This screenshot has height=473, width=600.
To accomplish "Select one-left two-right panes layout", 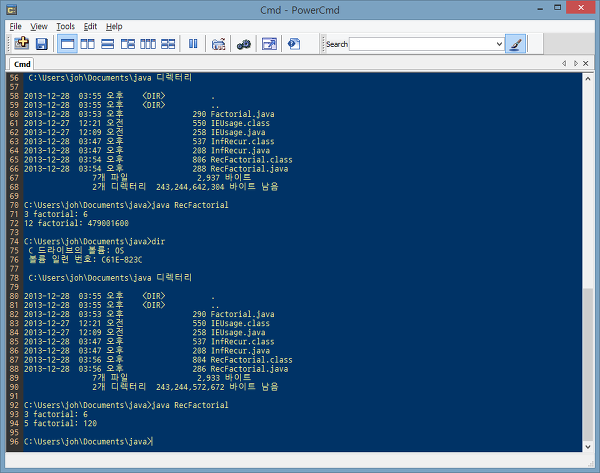I will [x=128, y=44].
